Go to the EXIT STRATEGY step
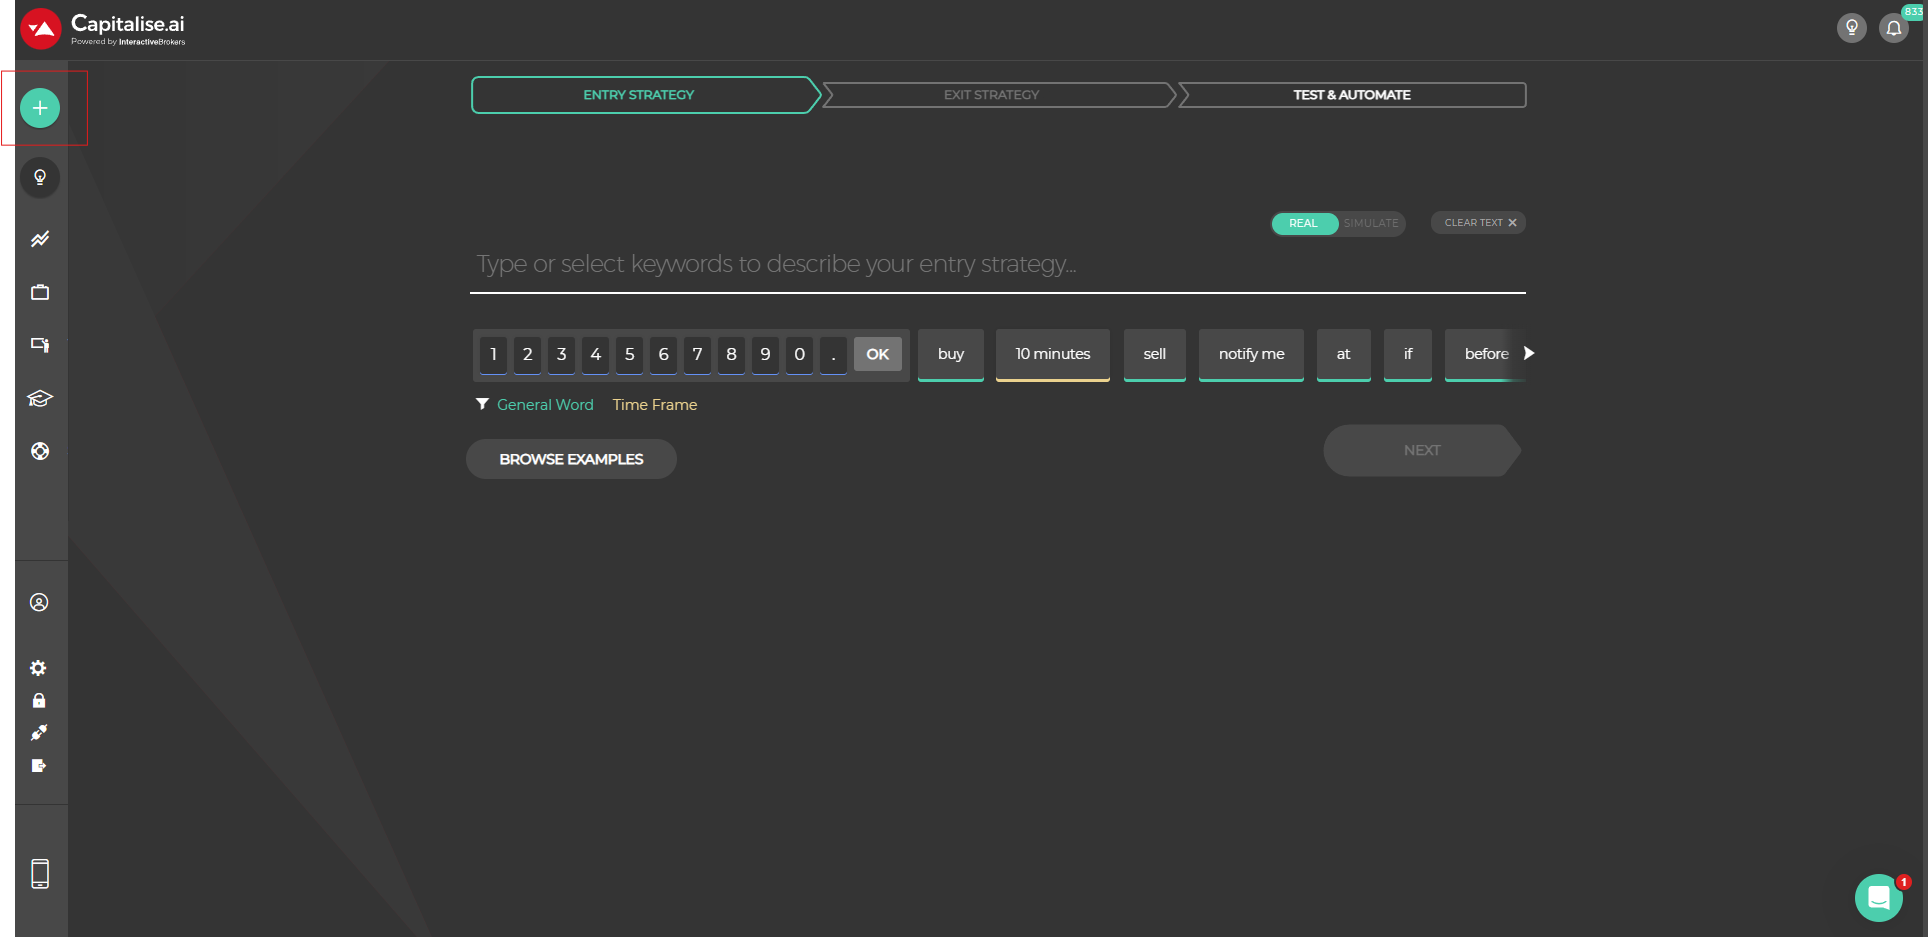This screenshot has width=1928, height=937. 991,95
